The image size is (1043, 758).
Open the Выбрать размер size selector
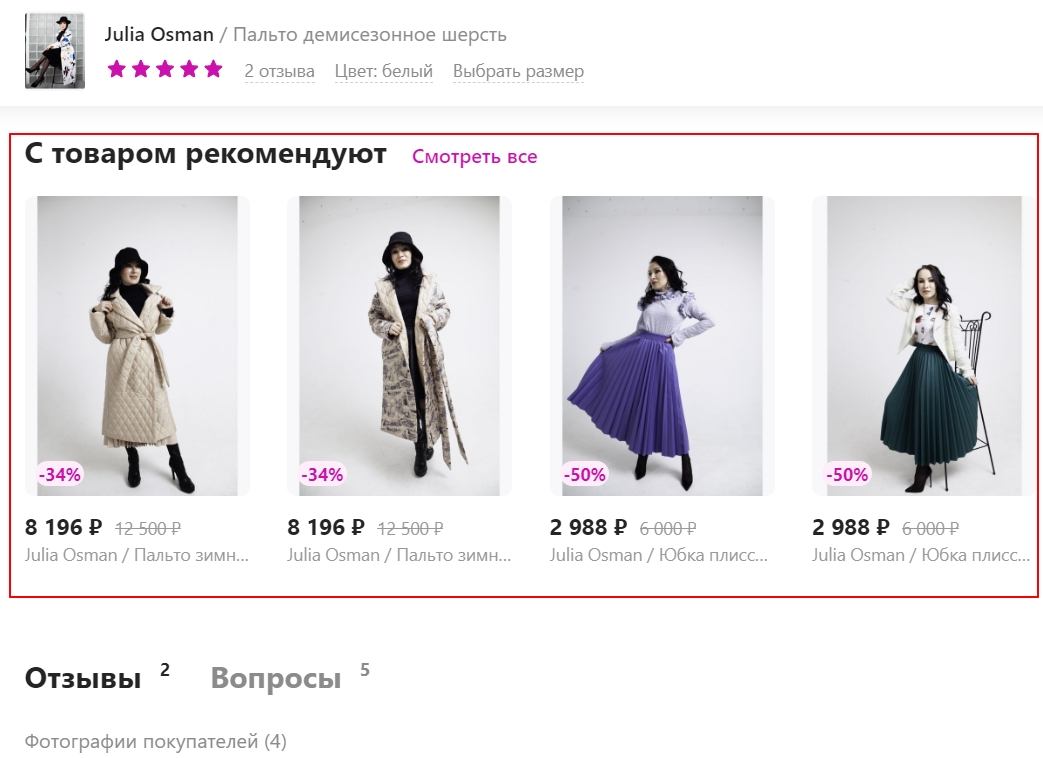(519, 71)
